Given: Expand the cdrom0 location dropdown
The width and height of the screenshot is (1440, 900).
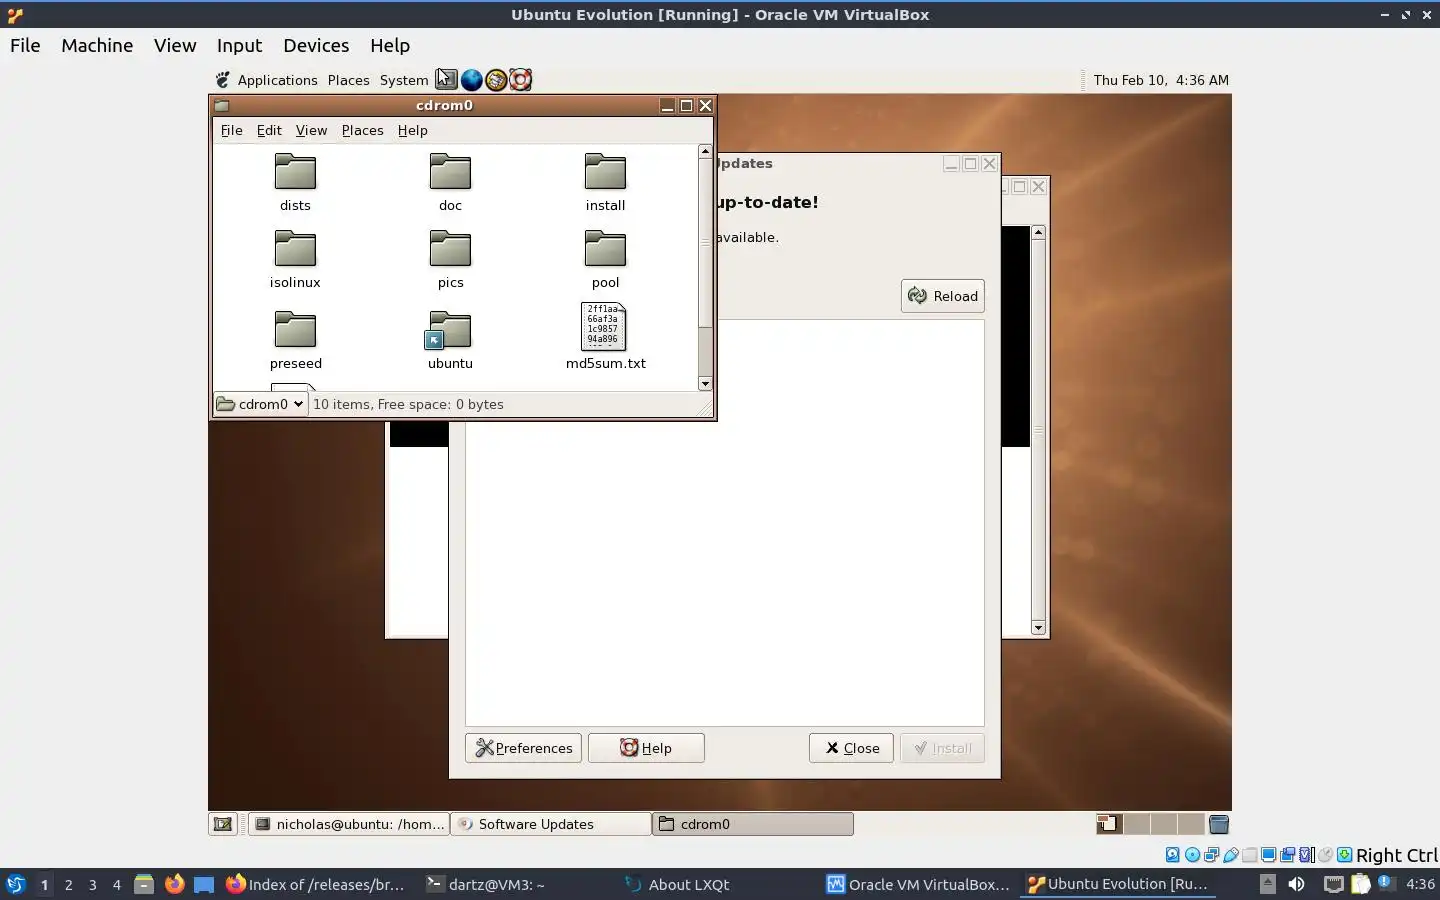Looking at the screenshot, I should (x=260, y=404).
